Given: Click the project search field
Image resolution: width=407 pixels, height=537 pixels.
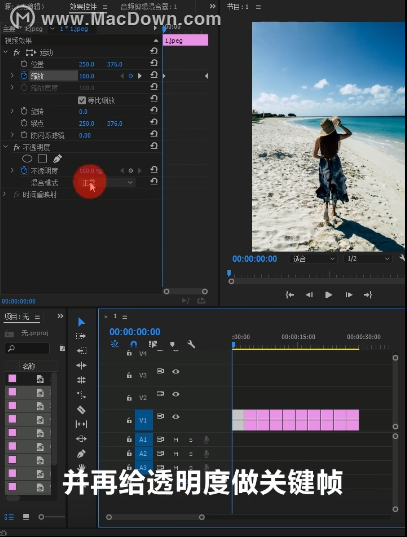Looking at the screenshot, I should coord(27,348).
